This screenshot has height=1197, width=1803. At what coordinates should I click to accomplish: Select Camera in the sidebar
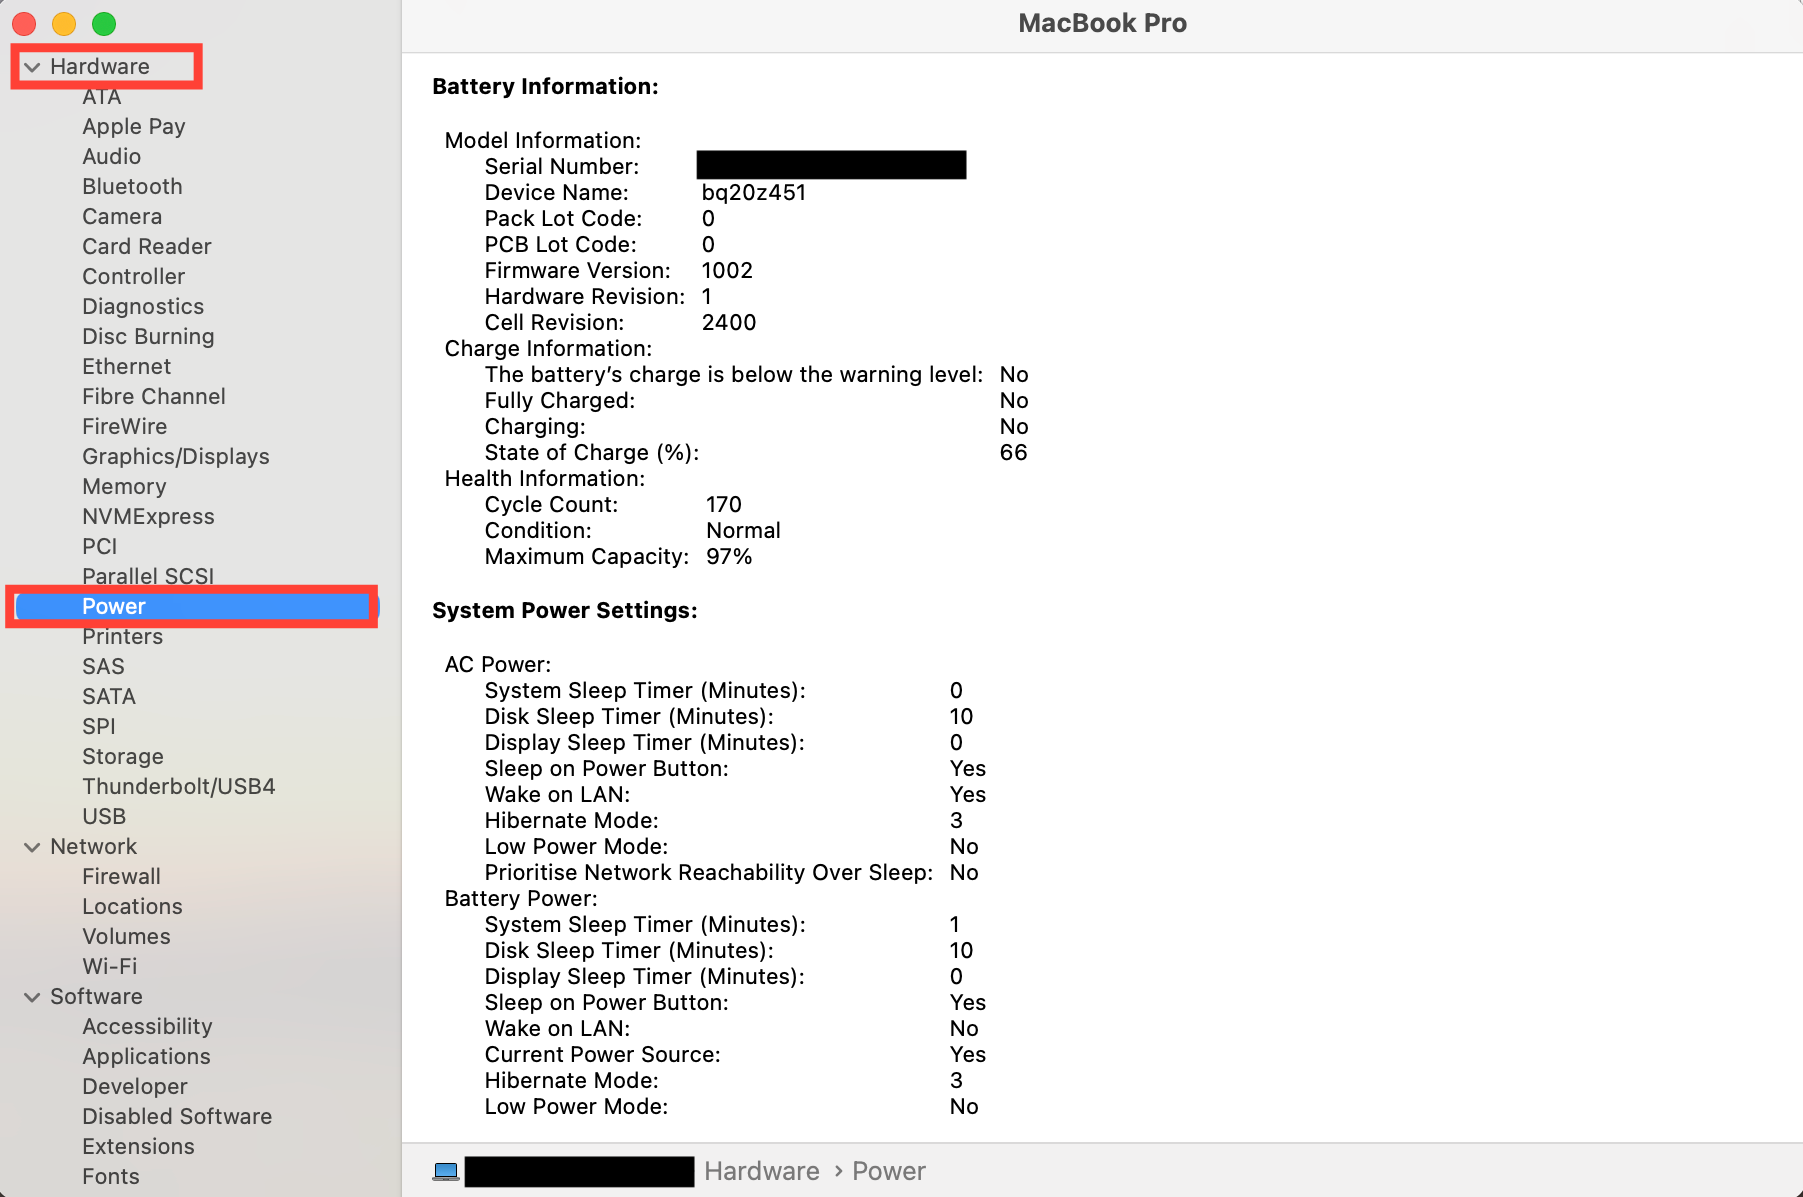tap(122, 217)
